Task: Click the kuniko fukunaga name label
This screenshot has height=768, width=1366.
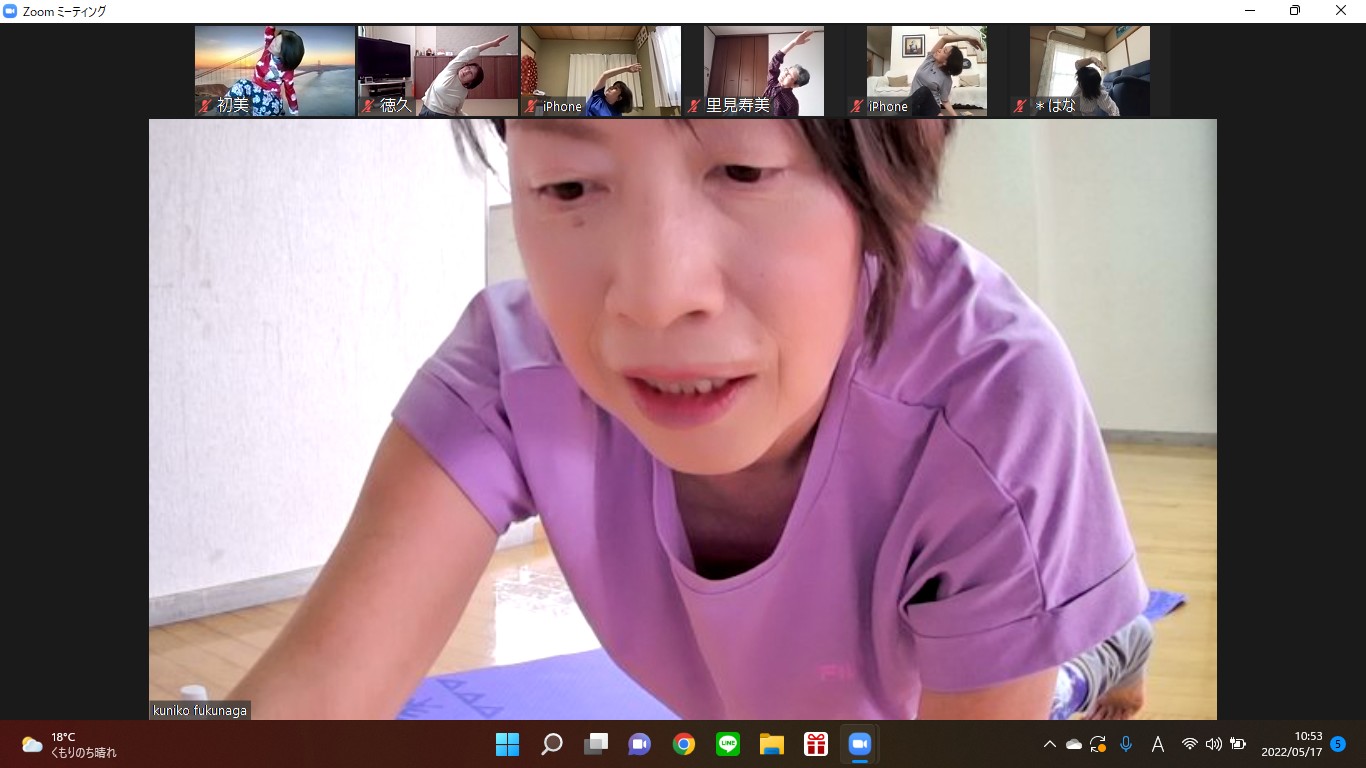Action: coord(200,710)
